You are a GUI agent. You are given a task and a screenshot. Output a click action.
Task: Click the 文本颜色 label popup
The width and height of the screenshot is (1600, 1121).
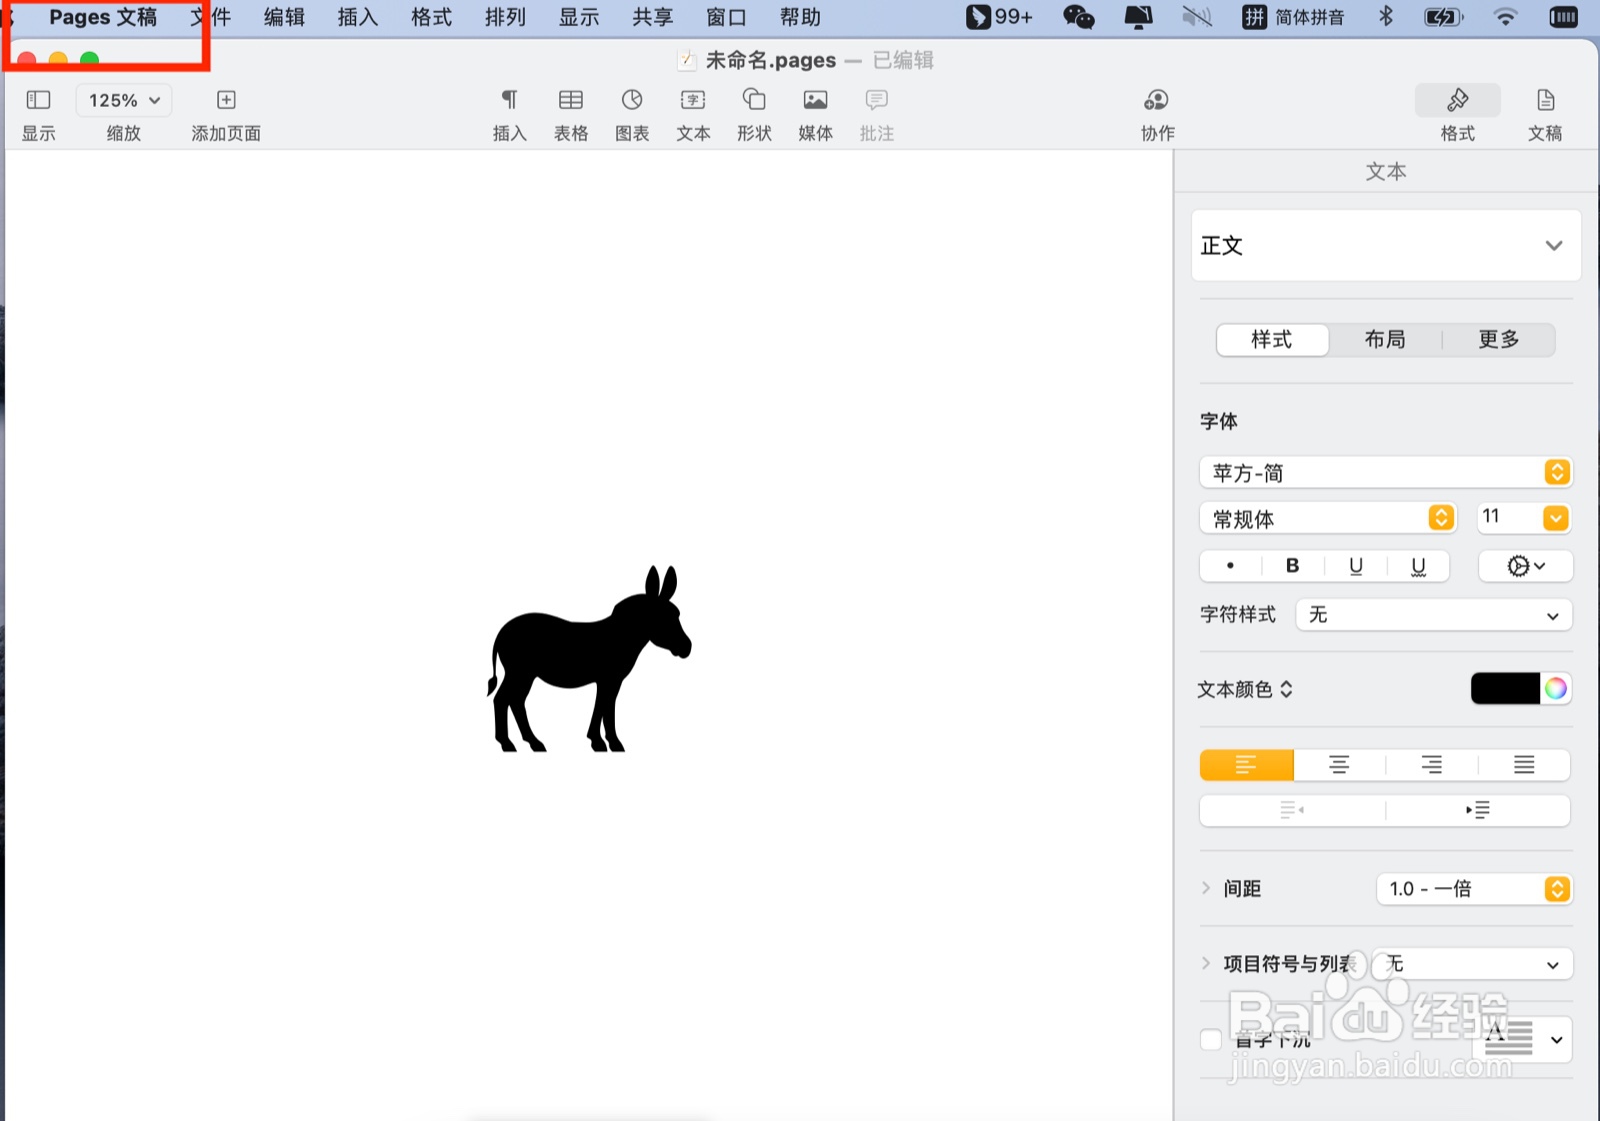pyautogui.click(x=1245, y=689)
